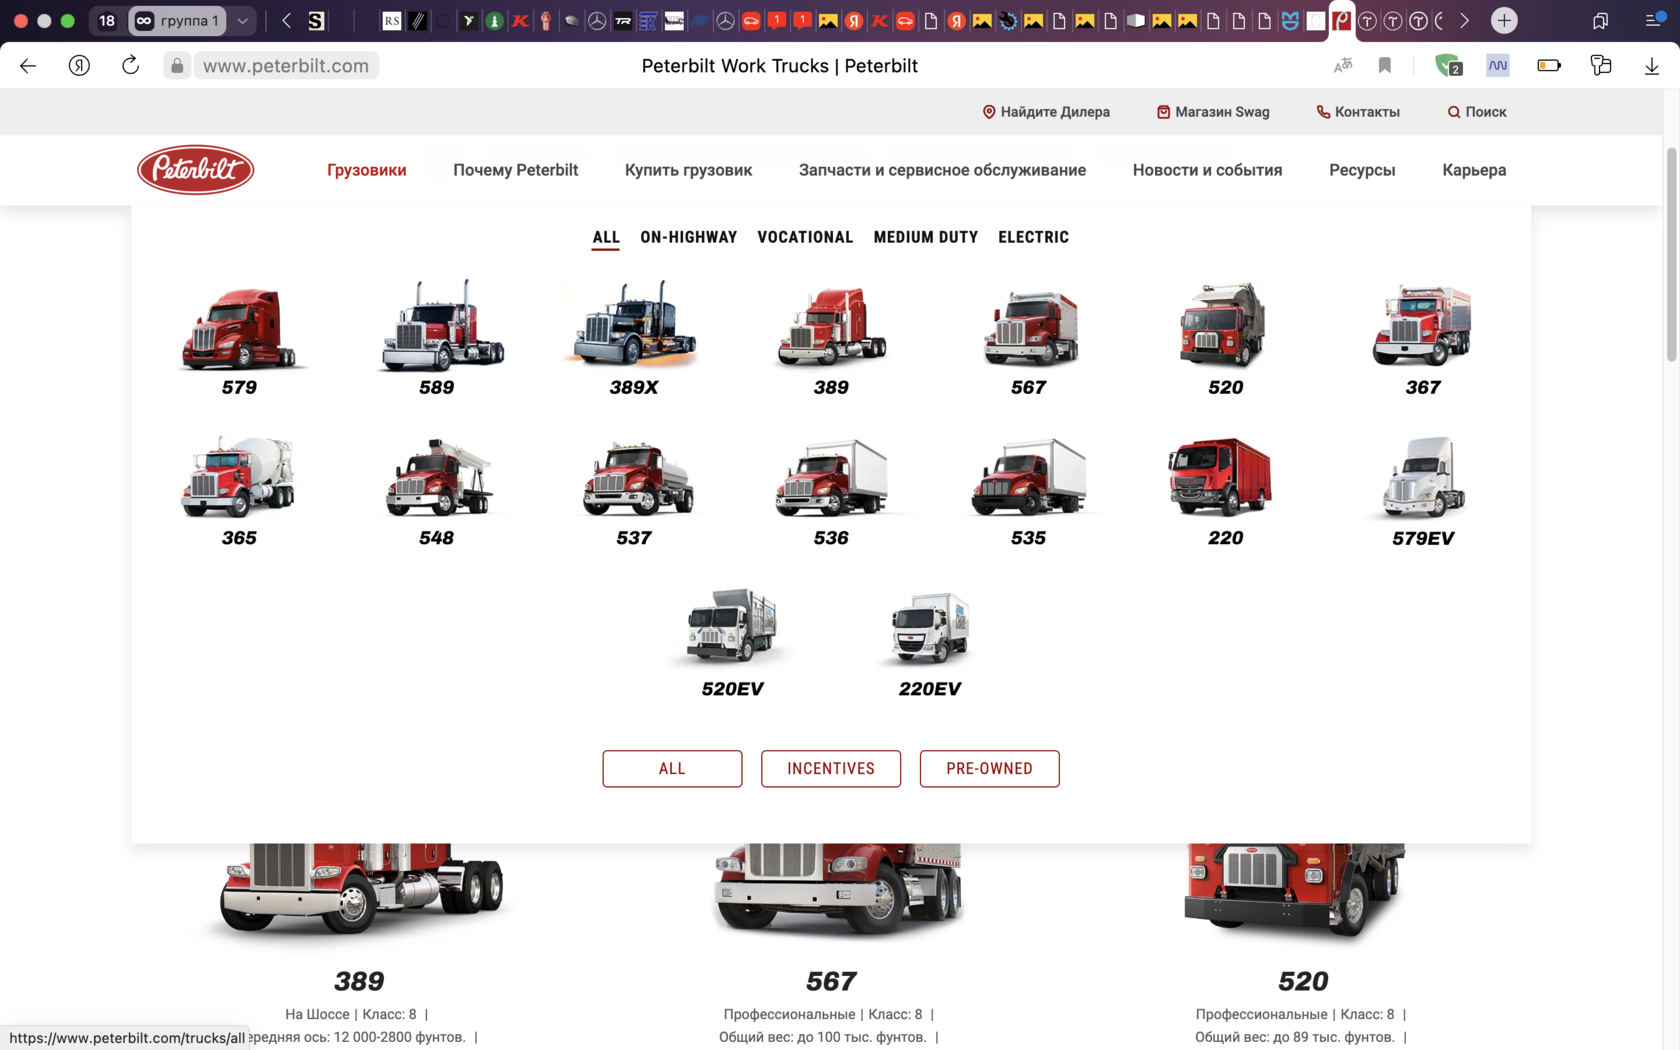Image resolution: width=1680 pixels, height=1050 pixels.
Task: Select the ELECTRIC truck category tab
Action: [1033, 237]
